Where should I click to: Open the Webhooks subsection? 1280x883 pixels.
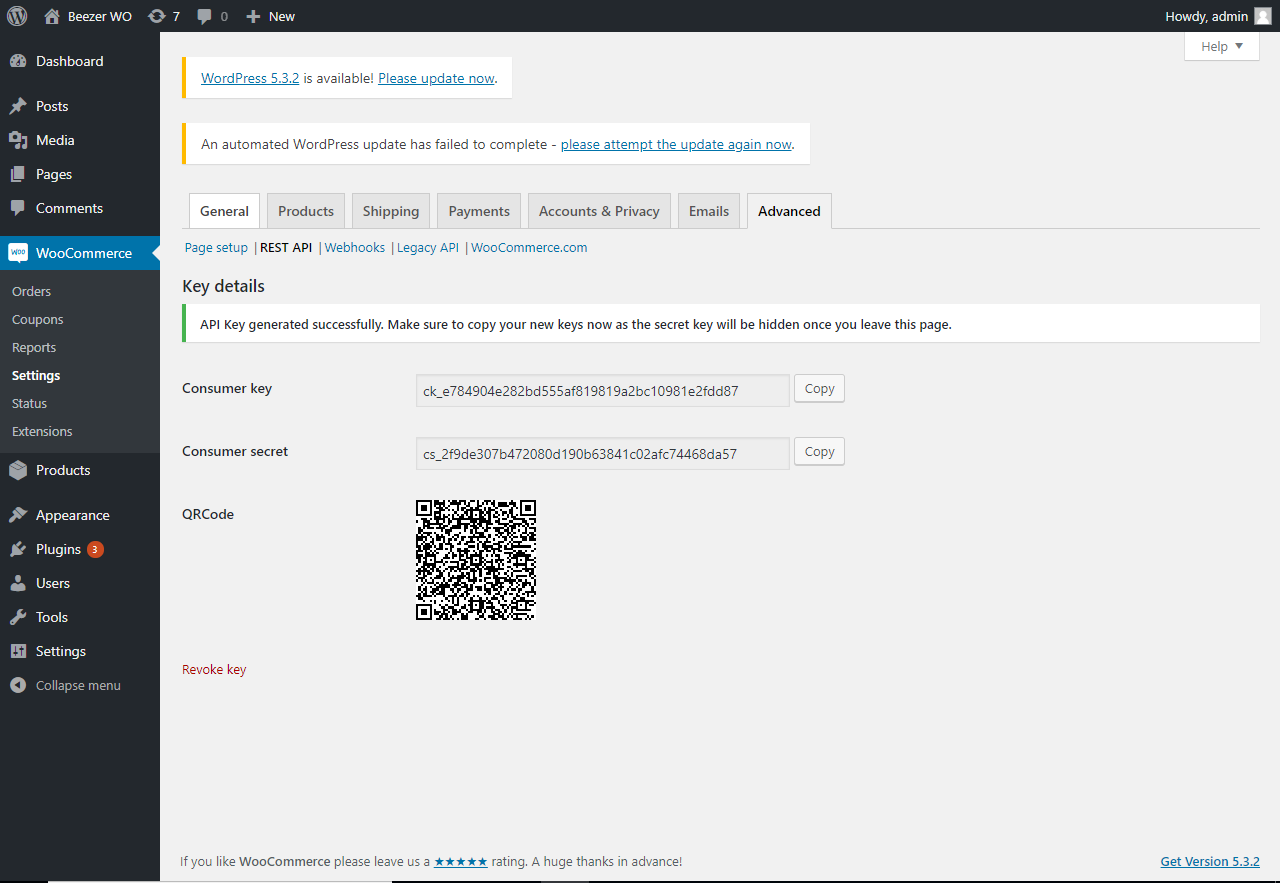pos(354,247)
